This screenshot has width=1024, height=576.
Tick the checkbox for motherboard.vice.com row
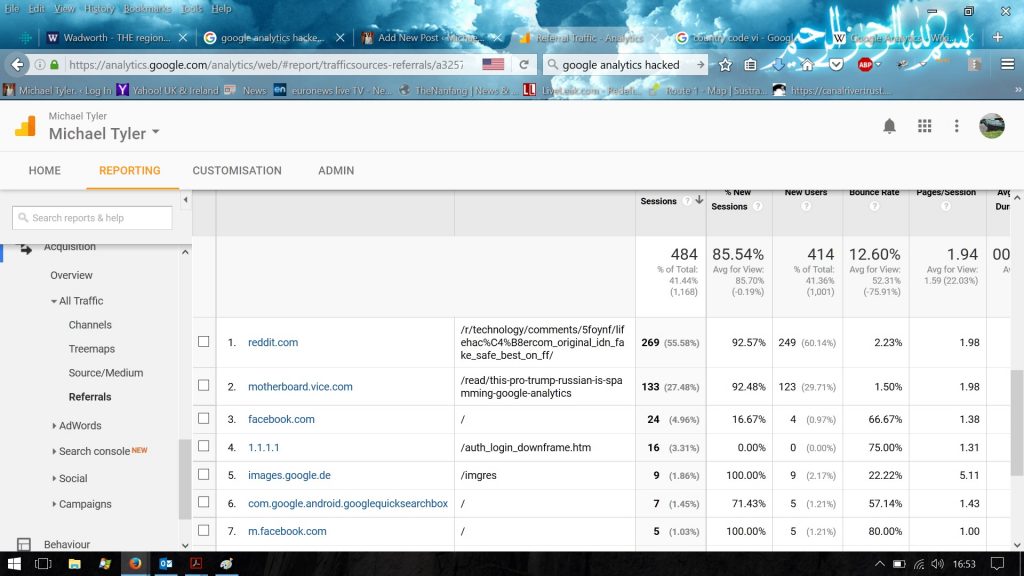(204, 385)
